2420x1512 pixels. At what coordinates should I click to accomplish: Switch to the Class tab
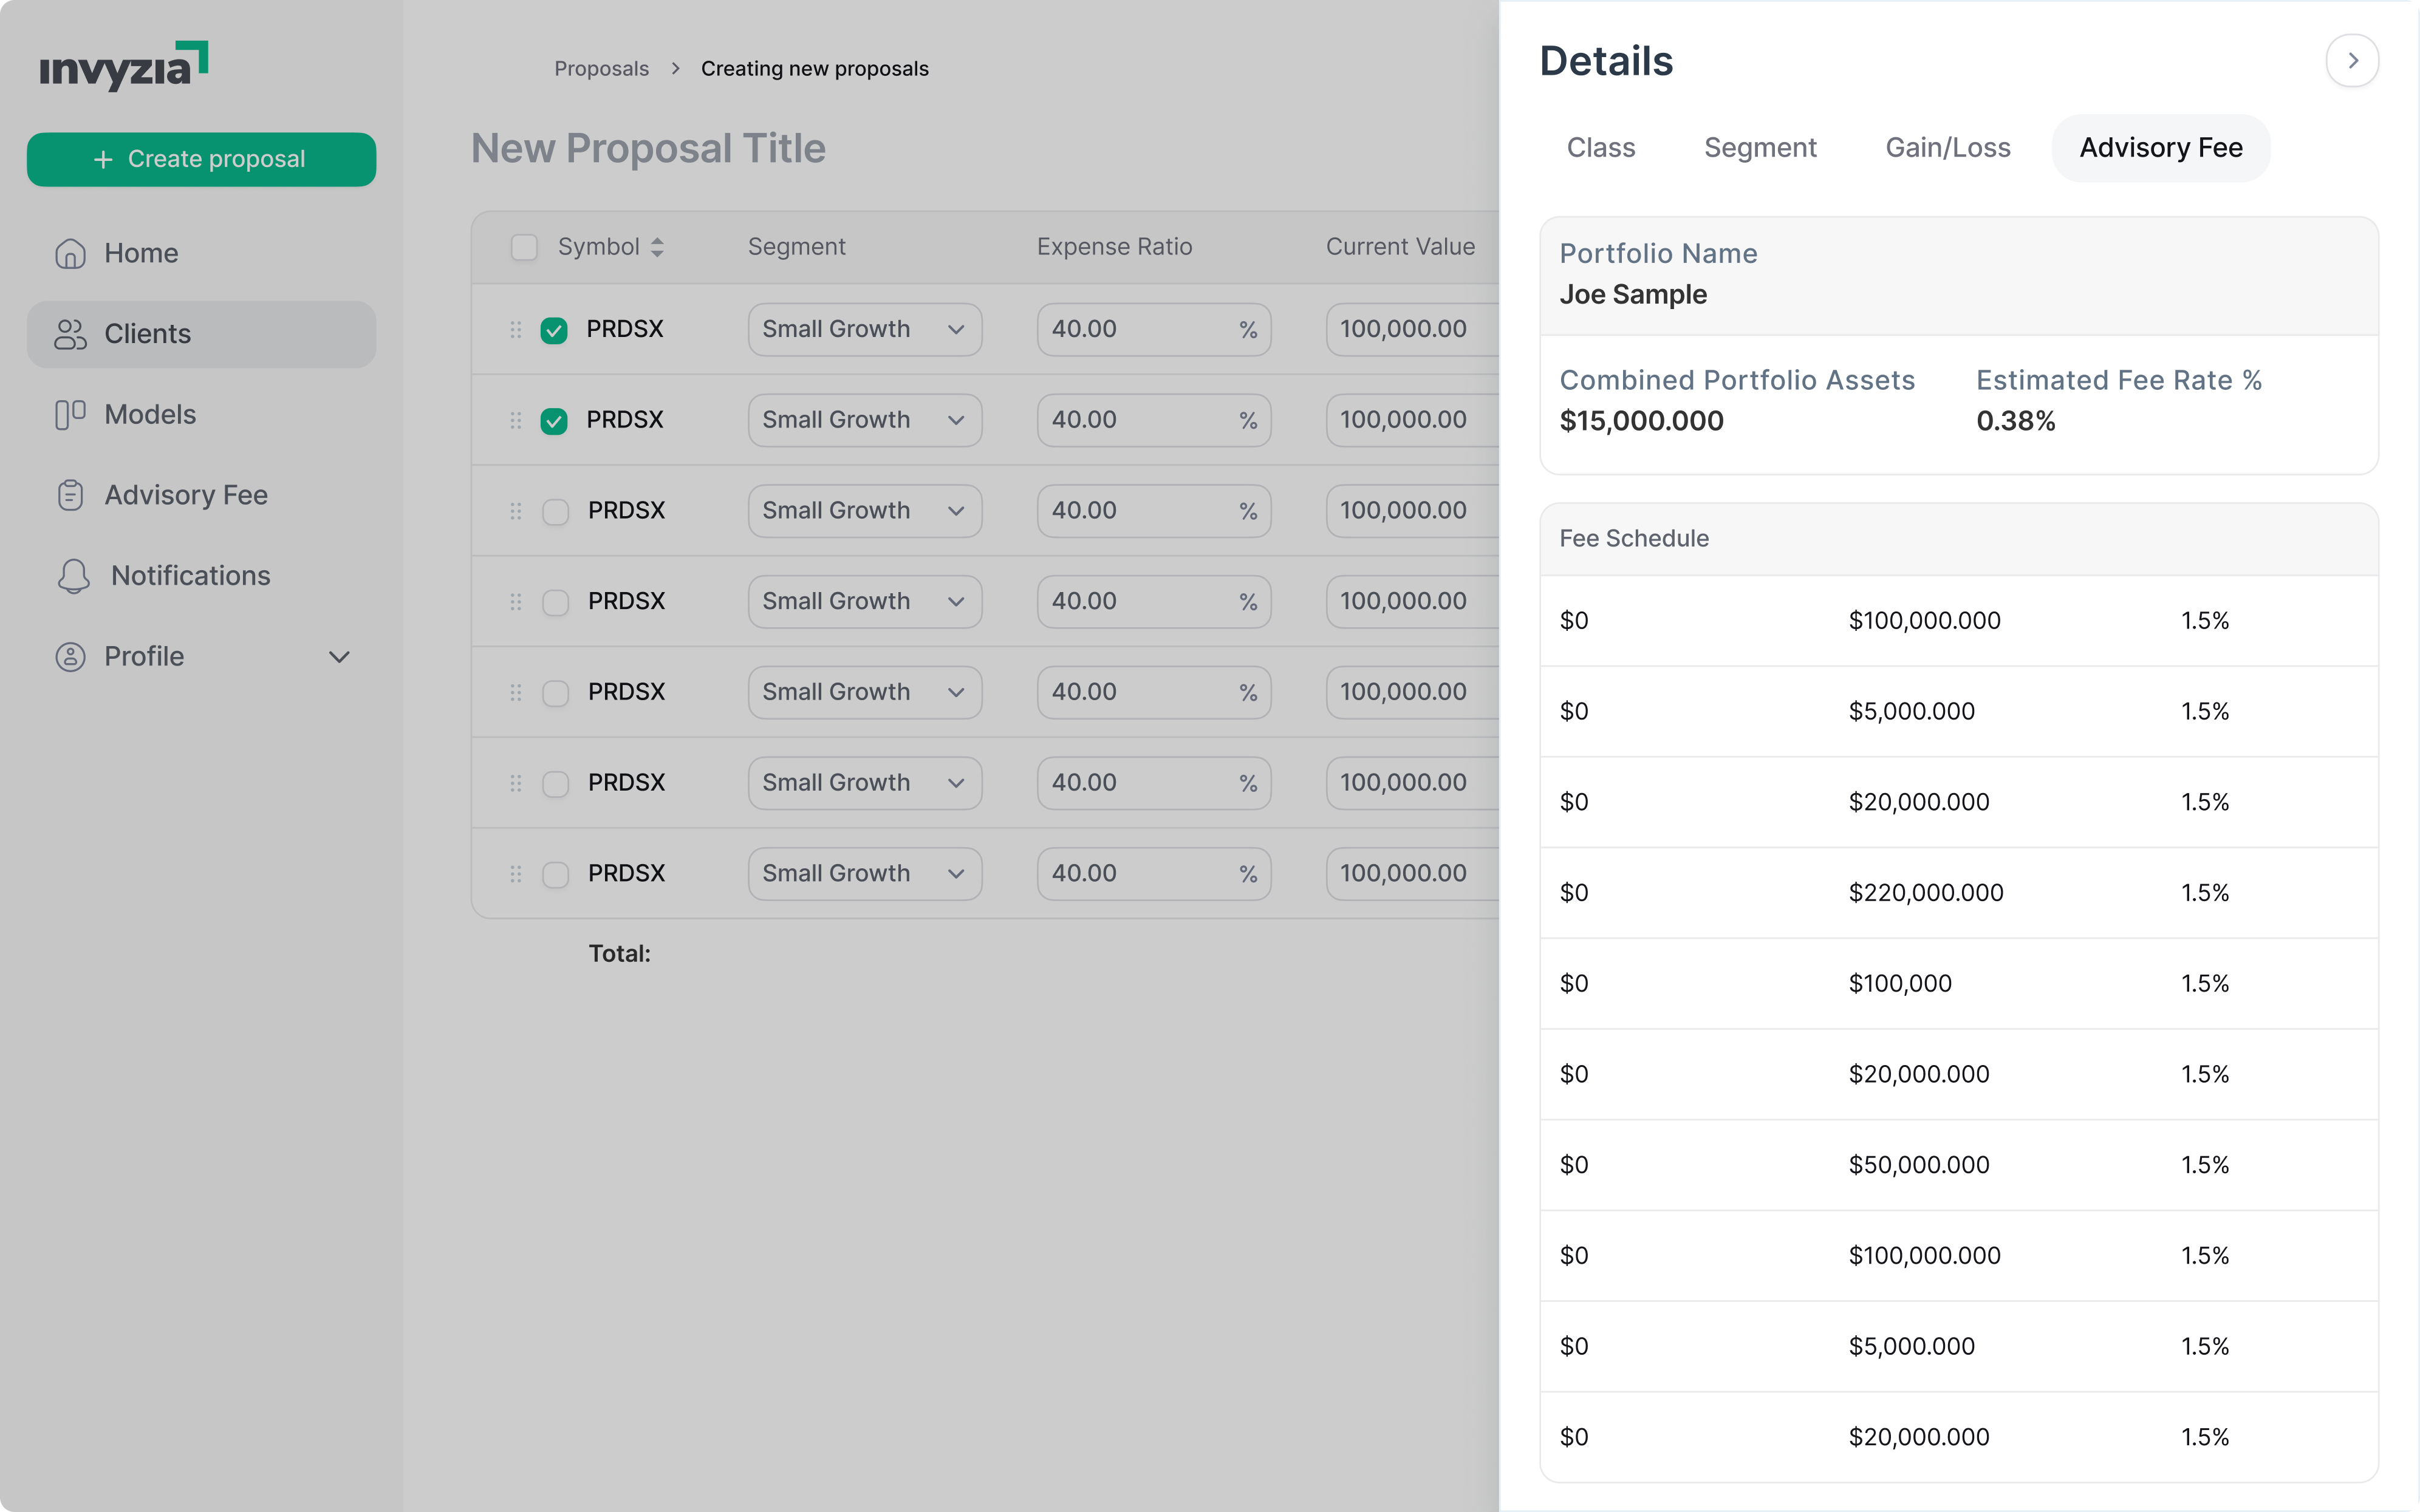coord(1600,148)
